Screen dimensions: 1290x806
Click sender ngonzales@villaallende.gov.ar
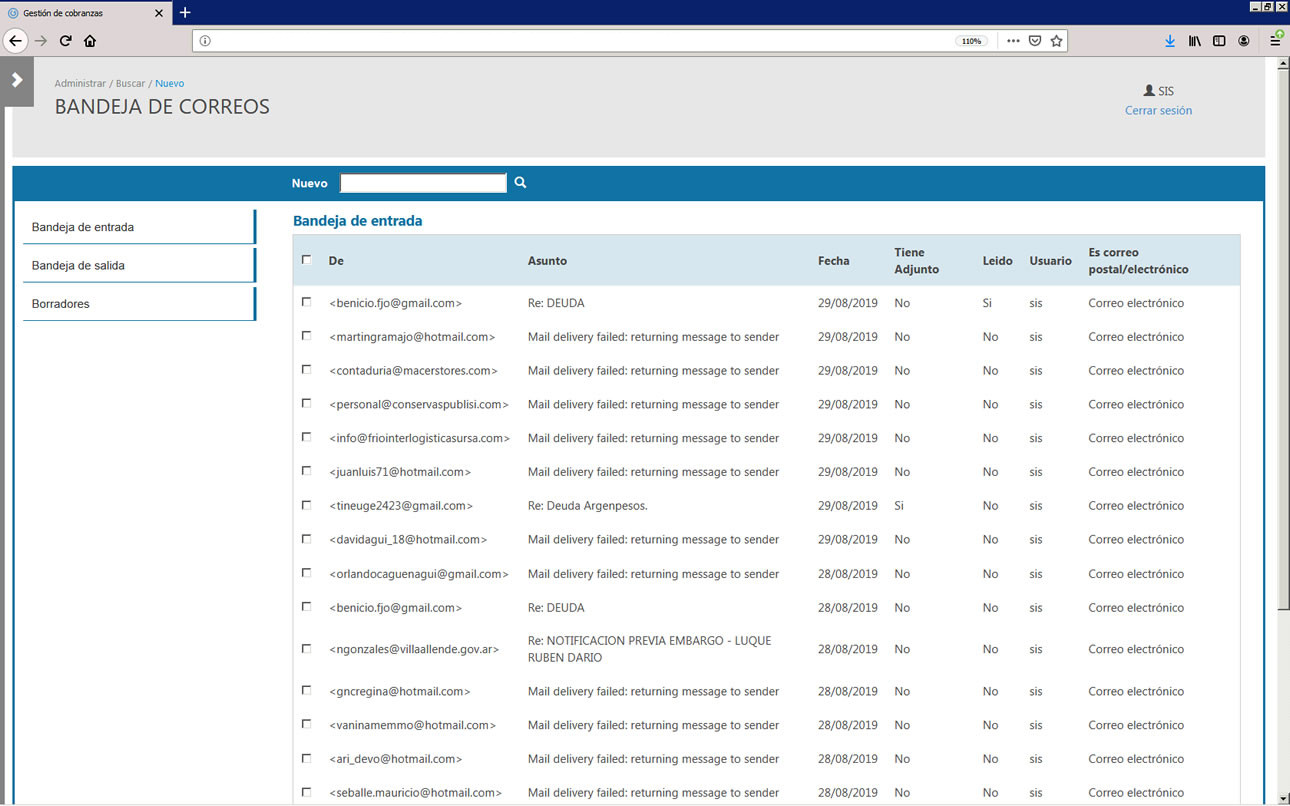(413, 649)
